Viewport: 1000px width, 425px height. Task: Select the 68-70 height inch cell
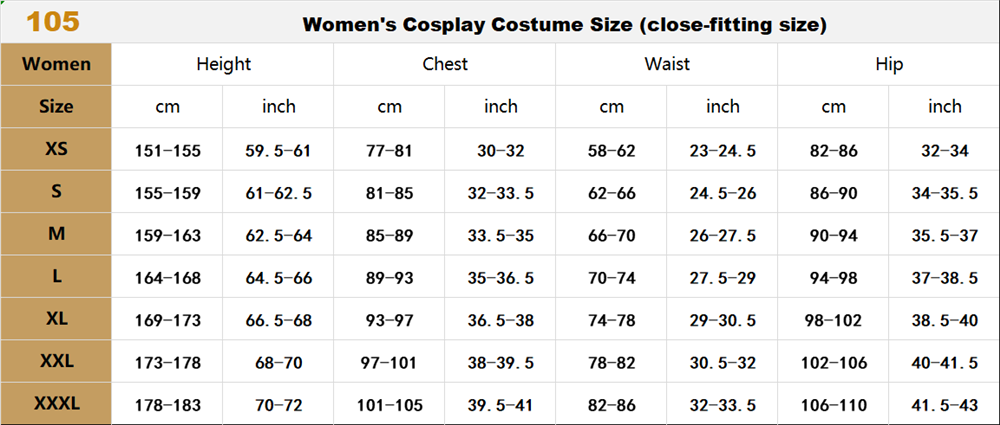click(x=279, y=363)
